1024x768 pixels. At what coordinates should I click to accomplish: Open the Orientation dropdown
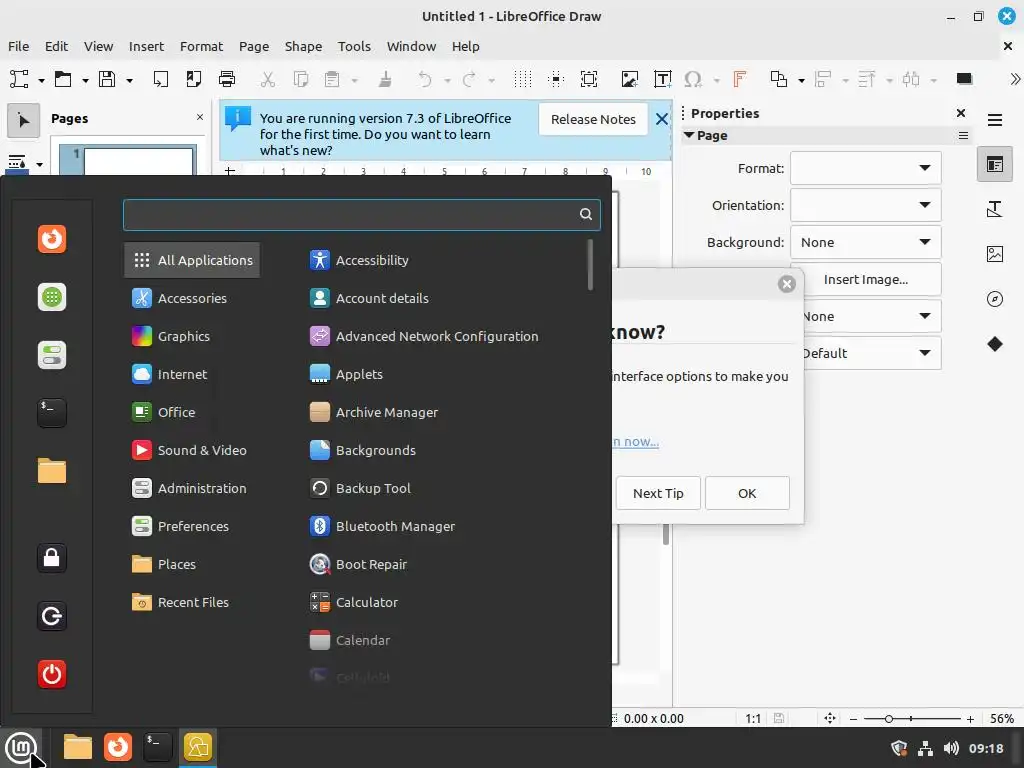coord(865,205)
